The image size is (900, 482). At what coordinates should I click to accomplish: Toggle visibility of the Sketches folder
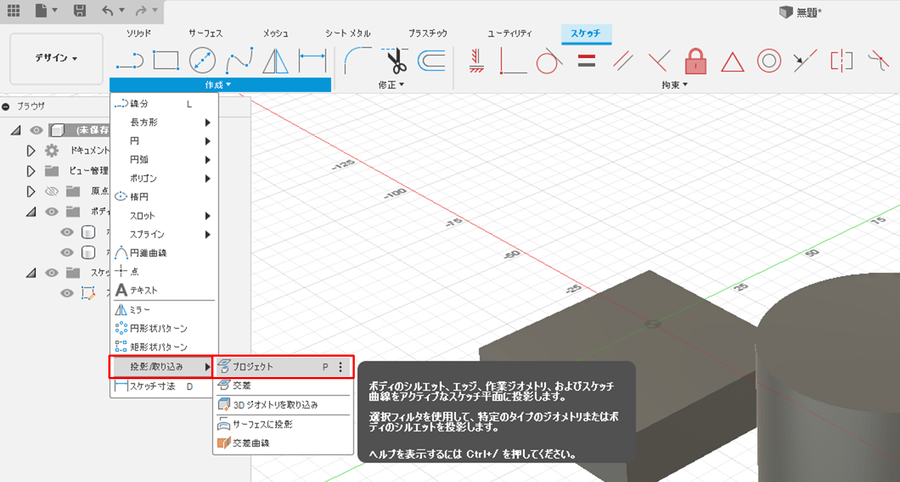coord(52,273)
